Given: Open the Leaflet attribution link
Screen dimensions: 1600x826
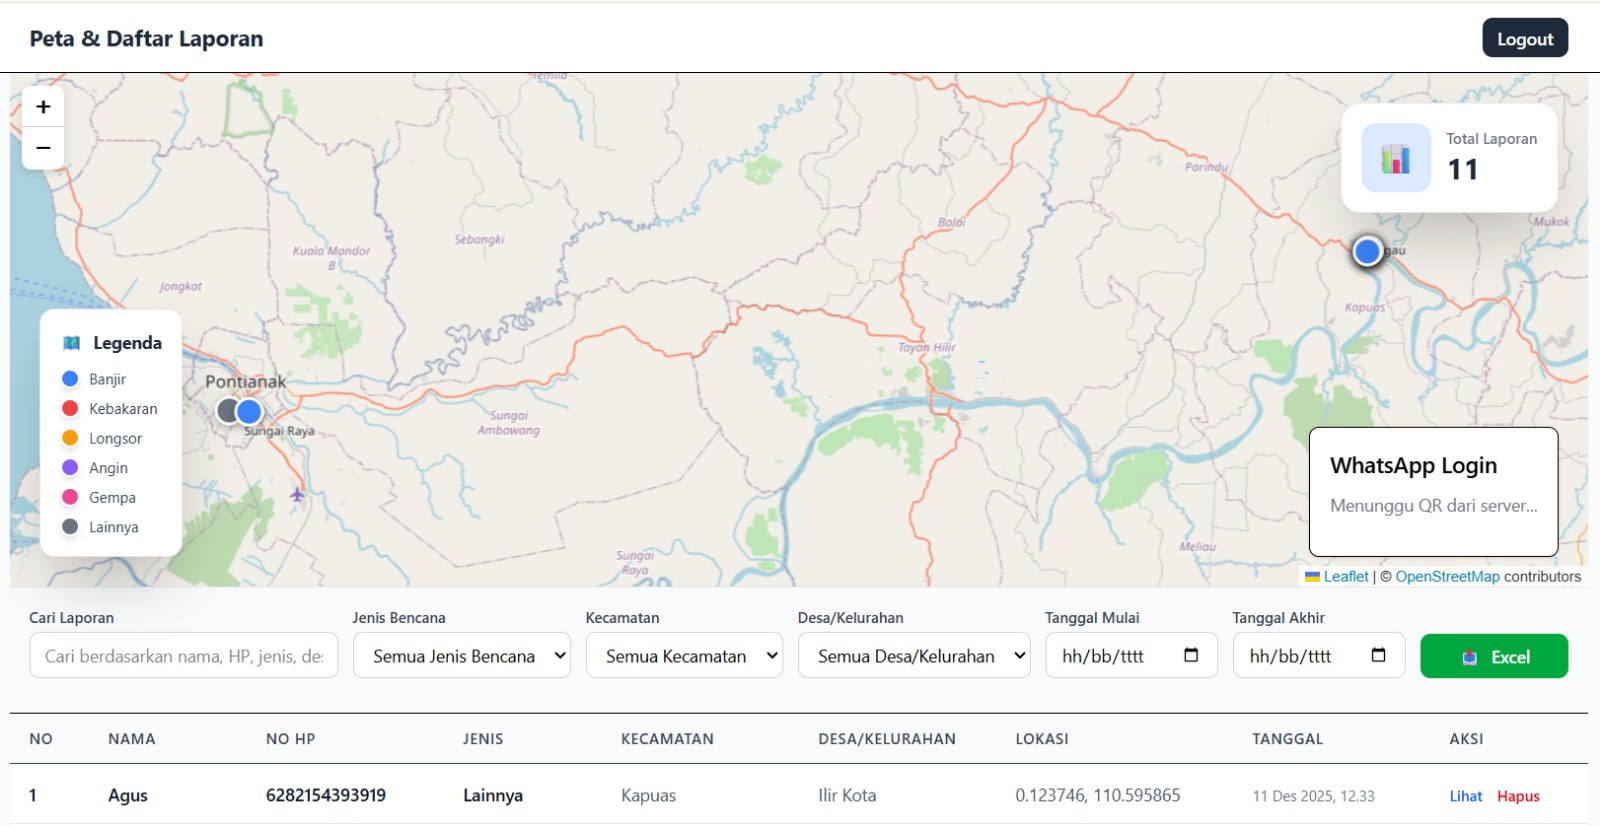Looking at the screenshot, I should (1345, 577).
